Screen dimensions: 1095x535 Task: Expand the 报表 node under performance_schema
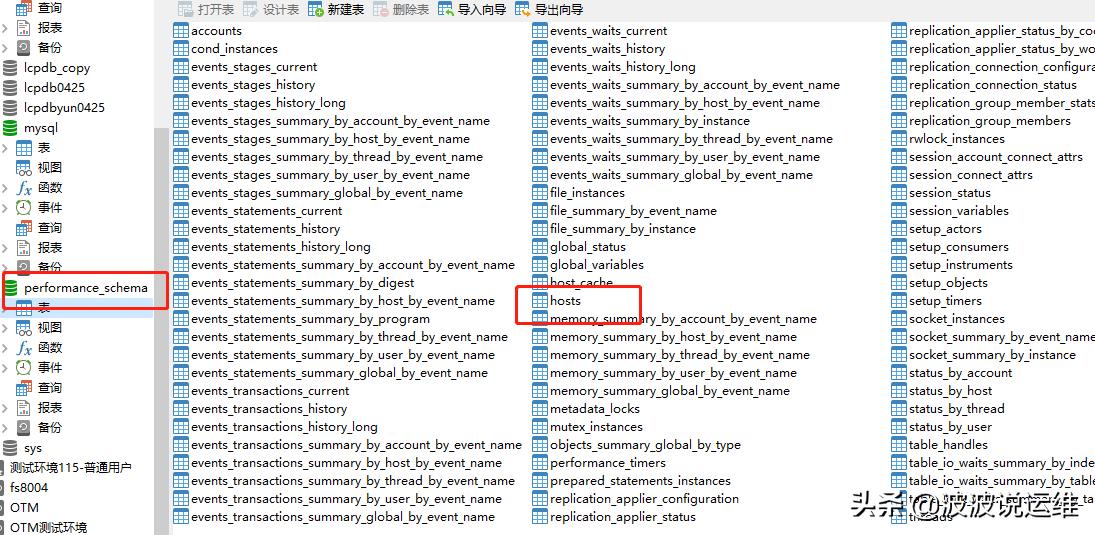point(5,408)
